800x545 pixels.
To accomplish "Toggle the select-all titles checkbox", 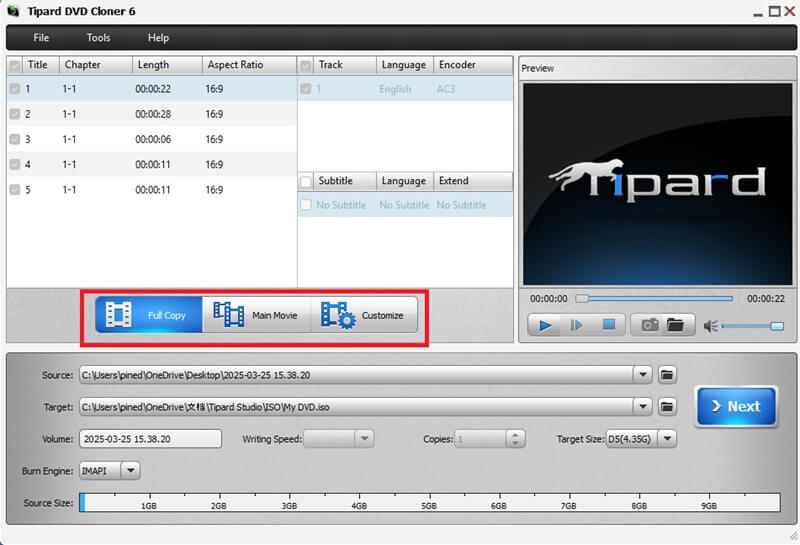I will pyautogui.click(x=15, y=65).
